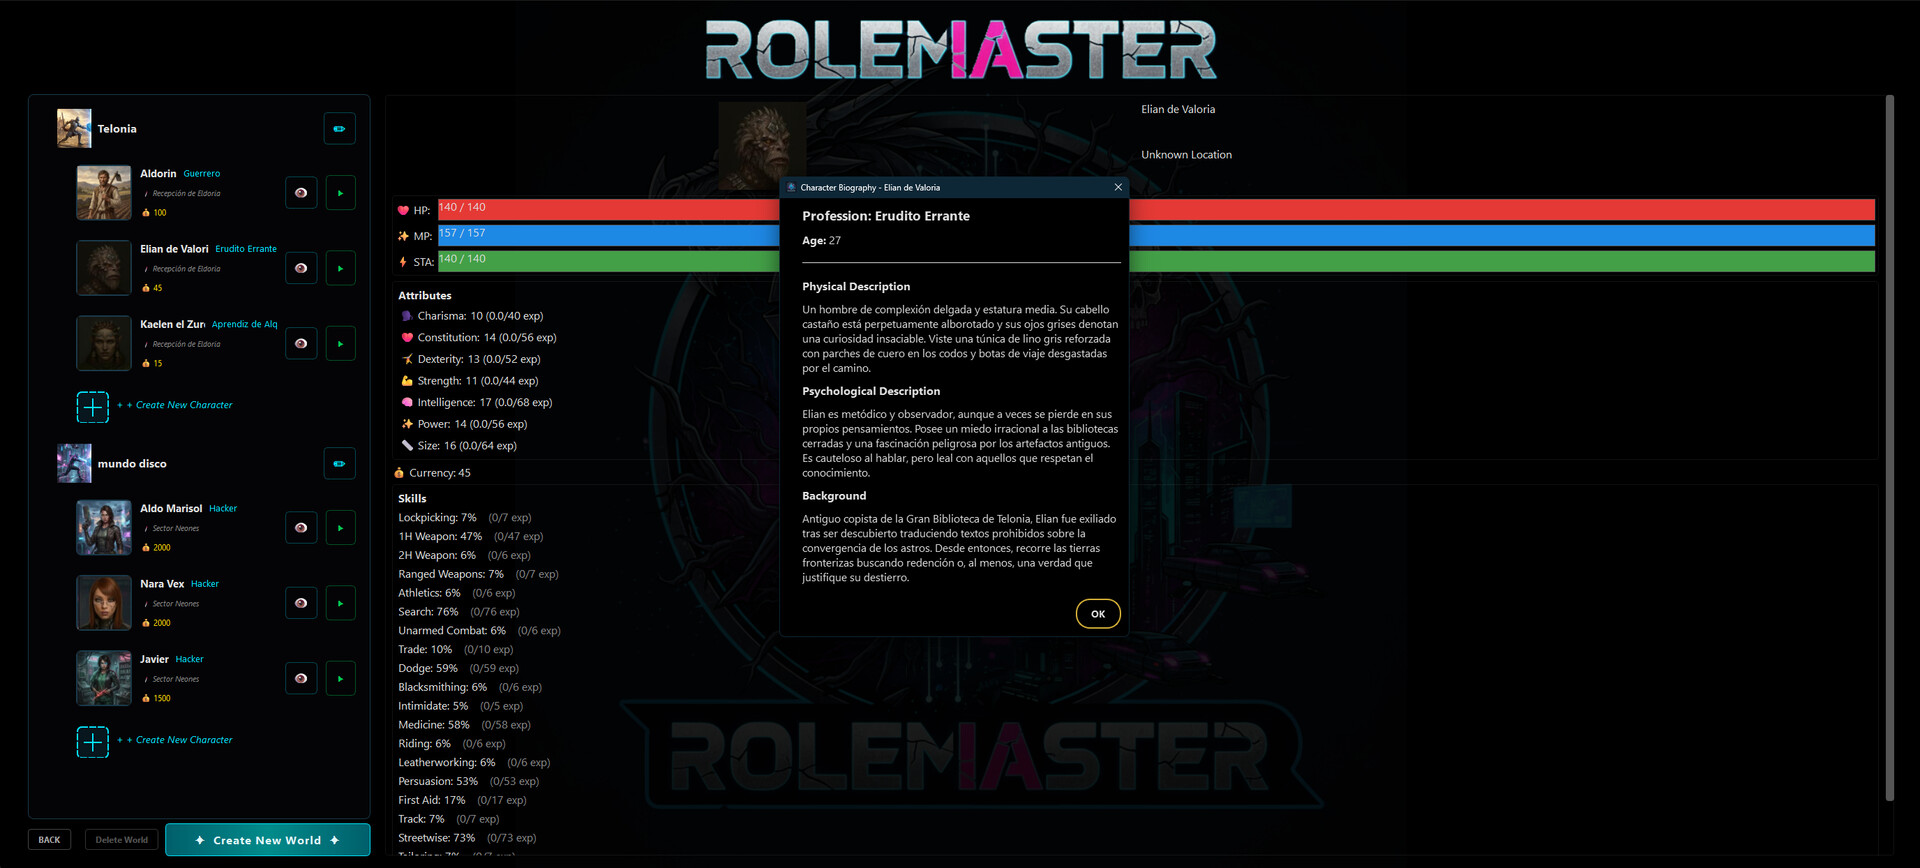
Task: View Kaelen el Zur character details
Action: coord(301,343)
